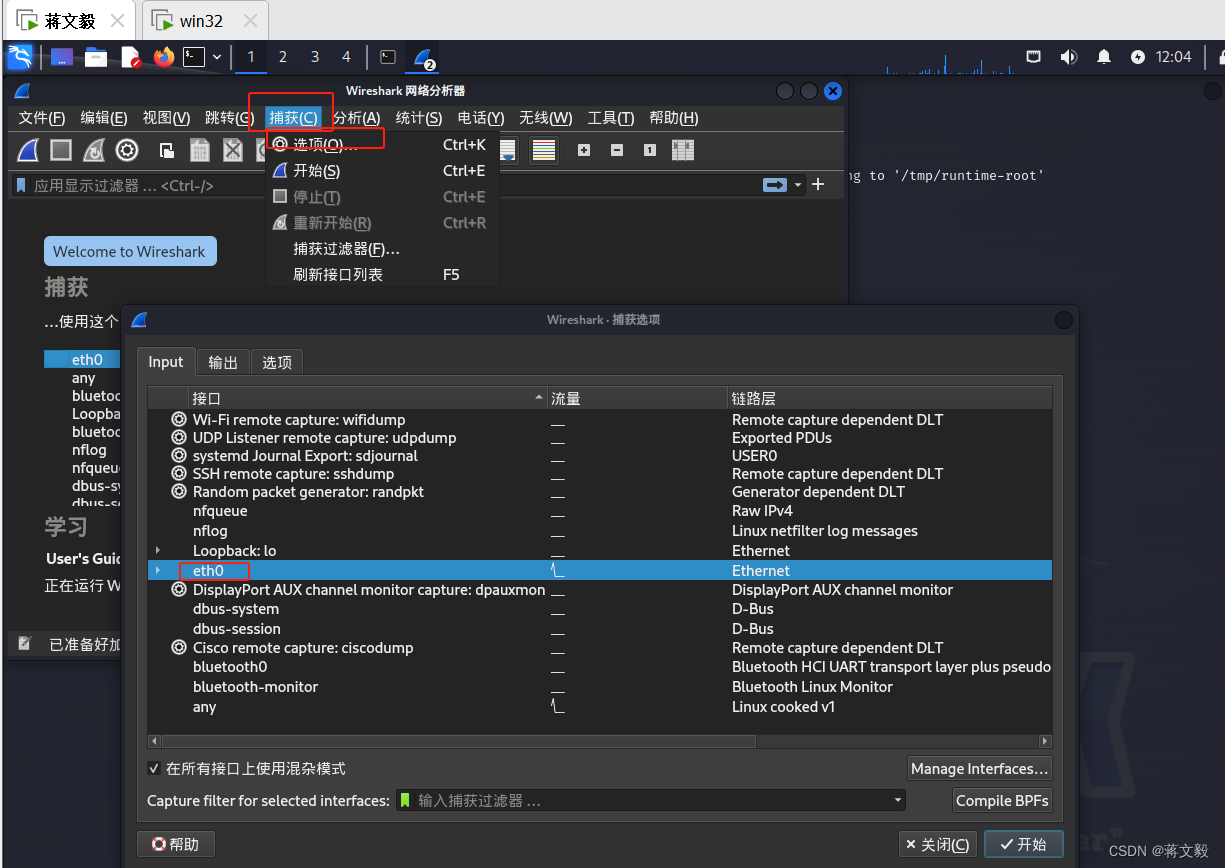Viewport: 1225px width, 868px height.
Task: Expand the eth0 interface row
Action: tap(158, 570)
